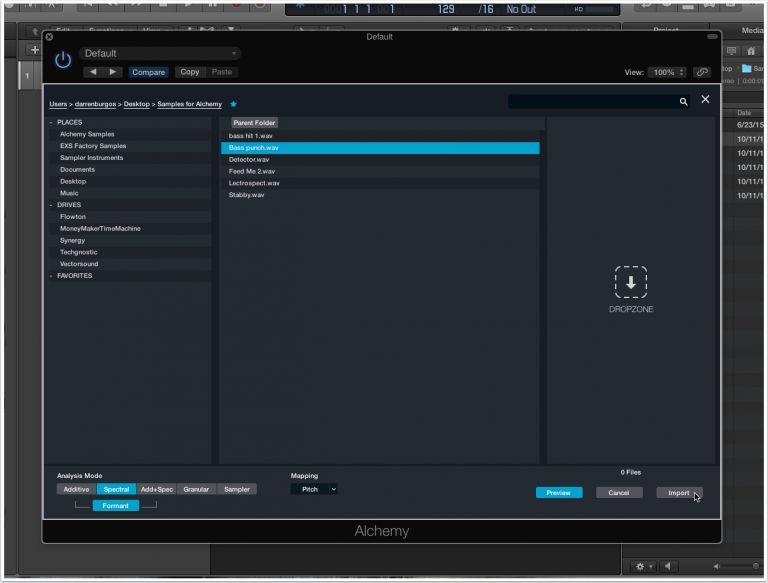Open the View 100% size stepper
Screen dimensions: 768x583
pyautogui.click(x=667, y=72)
